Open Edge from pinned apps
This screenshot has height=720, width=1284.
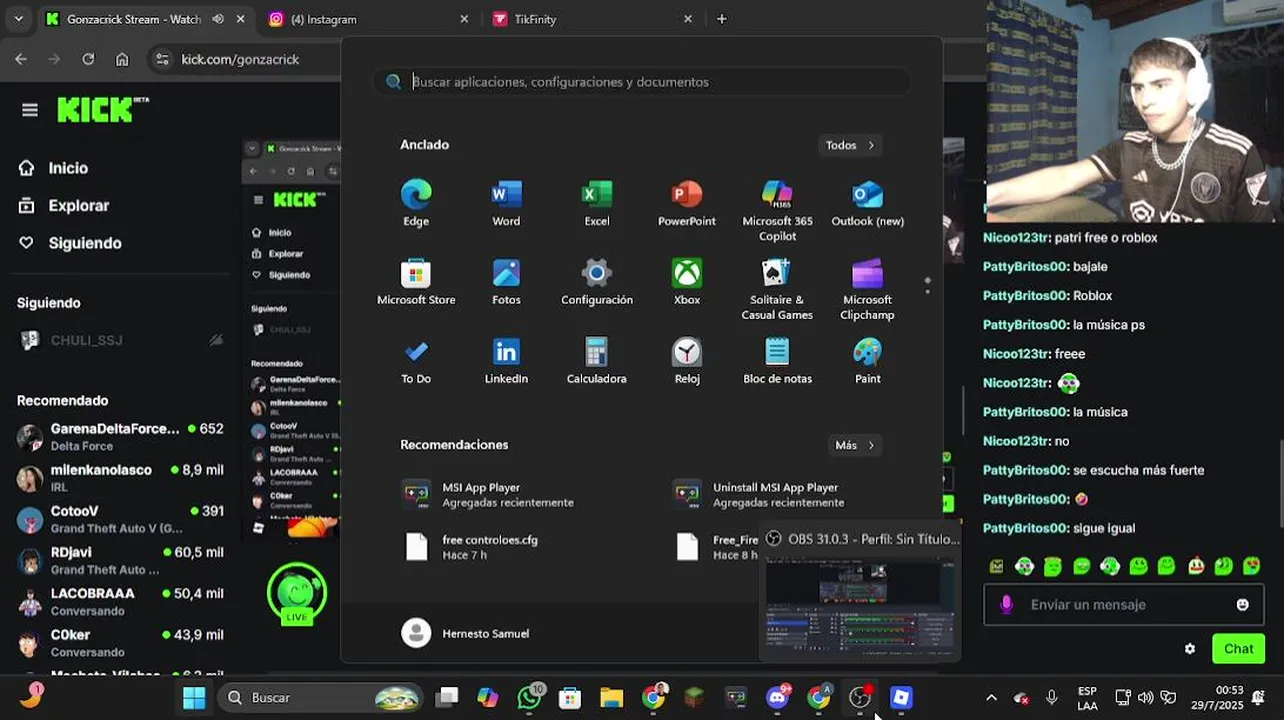416,203
